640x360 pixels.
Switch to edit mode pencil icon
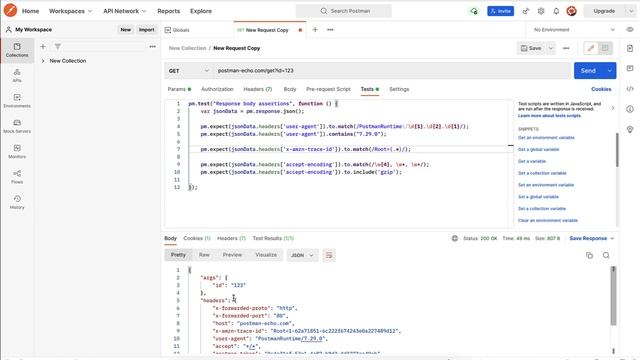[591, 48]
